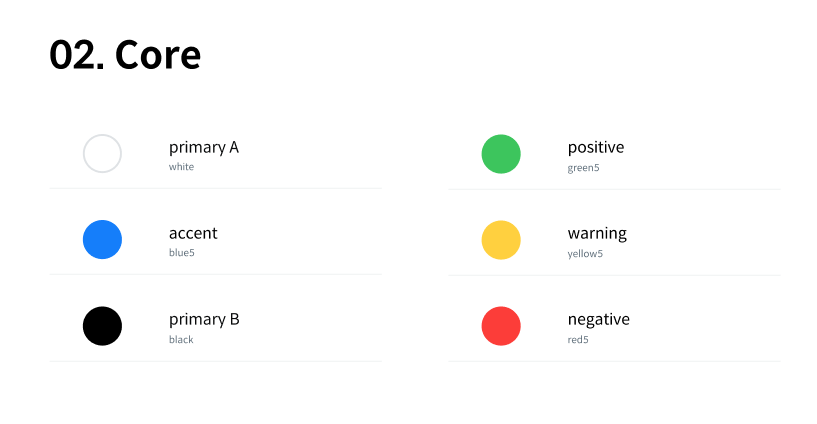Viewport: 817px width, 424px height.
Task: Select the "black" token name
Action: (x=181, y=340)
